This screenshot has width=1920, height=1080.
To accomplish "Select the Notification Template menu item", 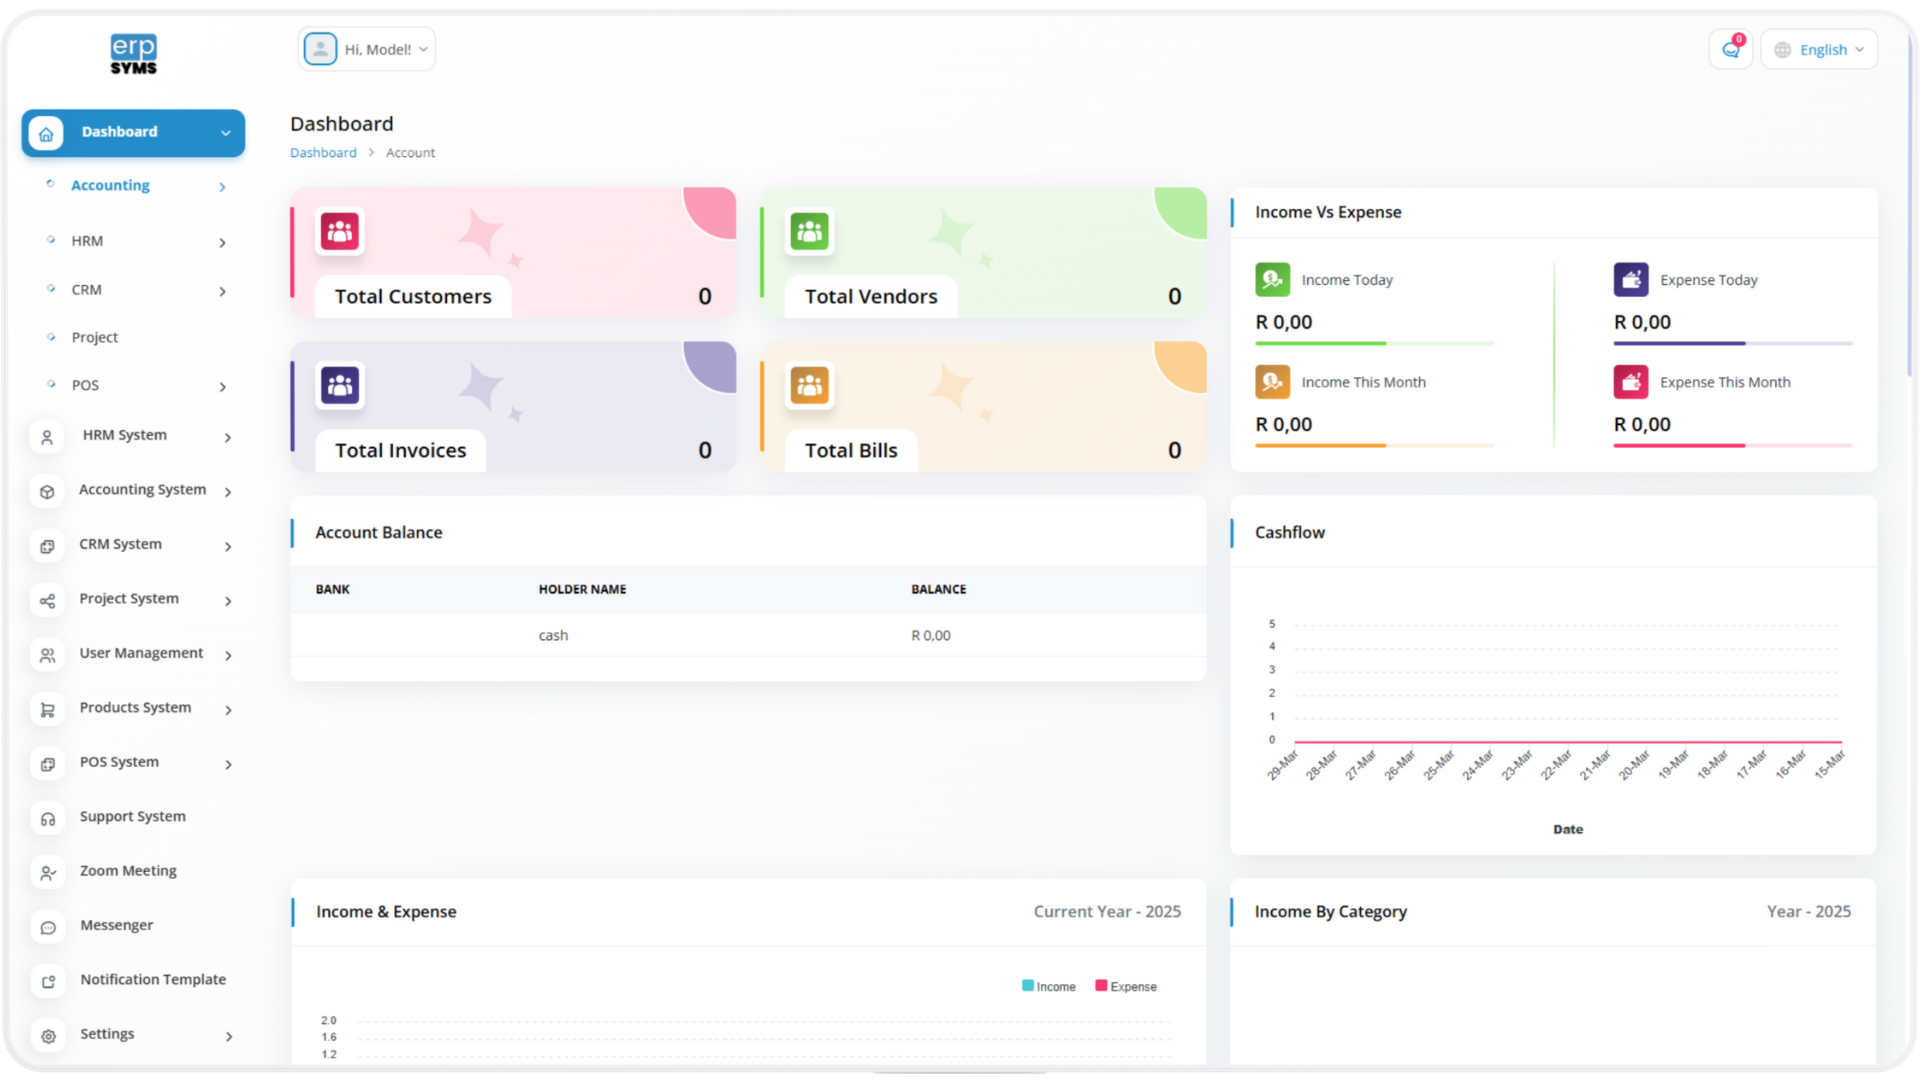I will tap(153, 980).
